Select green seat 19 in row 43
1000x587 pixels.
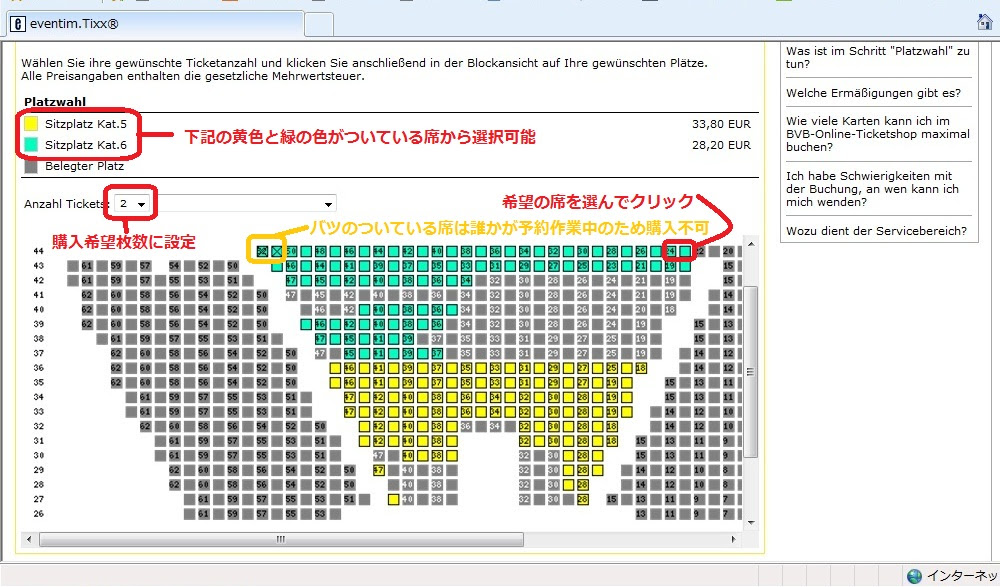670,266
